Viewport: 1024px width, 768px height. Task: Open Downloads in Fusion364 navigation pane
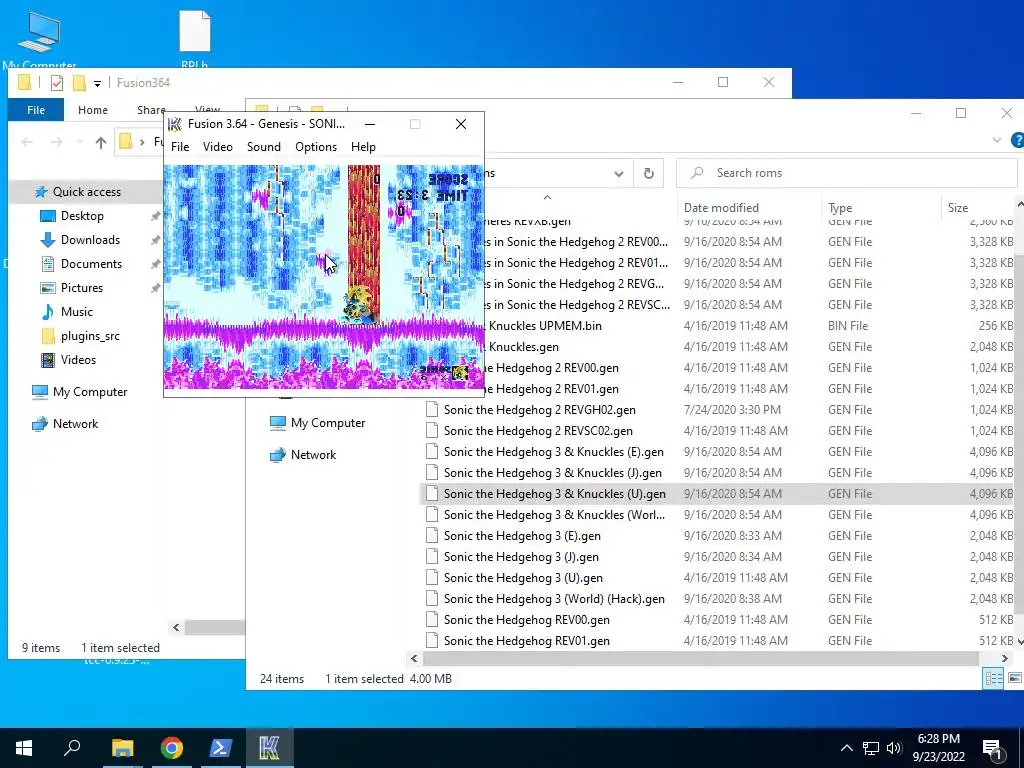point(90,240)
